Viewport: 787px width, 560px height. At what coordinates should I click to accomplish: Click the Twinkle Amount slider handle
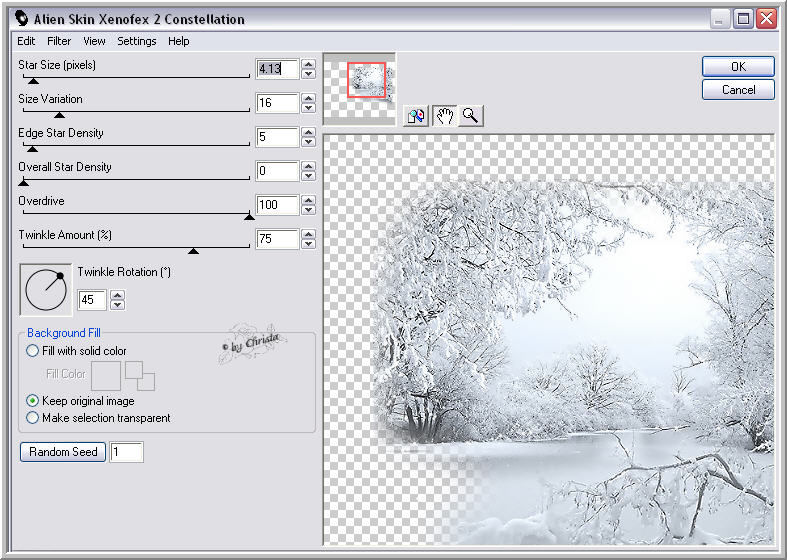(x=193, y=251)
